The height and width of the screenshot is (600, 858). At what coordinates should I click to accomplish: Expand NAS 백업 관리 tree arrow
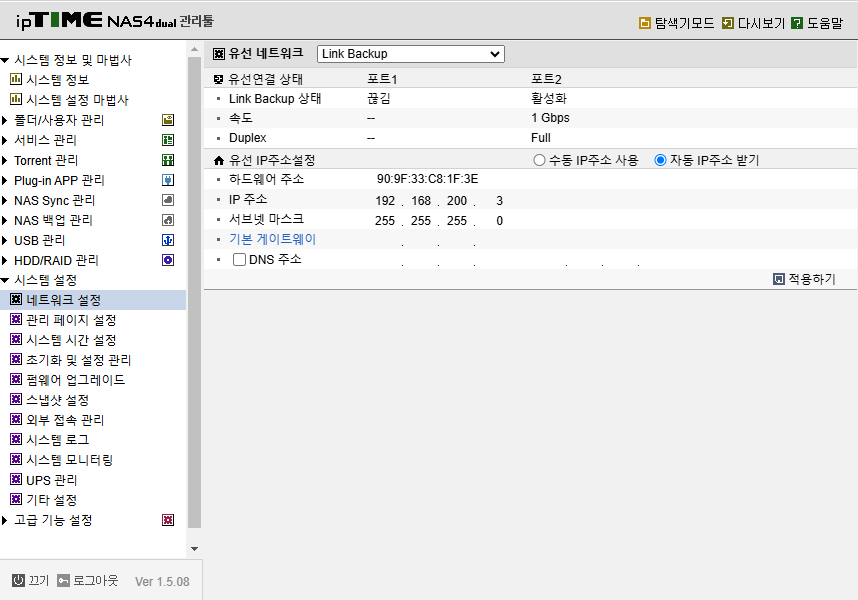pos(4,220)
